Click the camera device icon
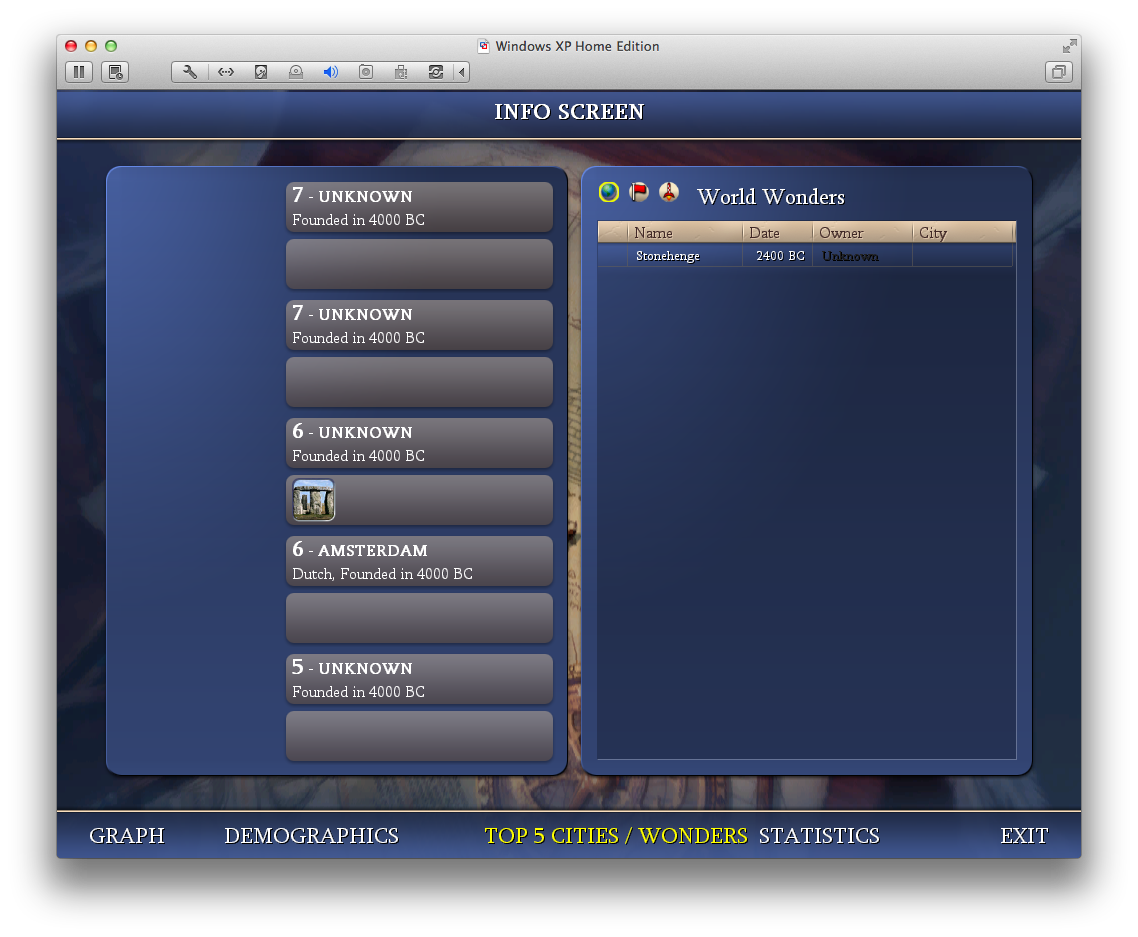Screen dimensions: 1138x937 366,72
